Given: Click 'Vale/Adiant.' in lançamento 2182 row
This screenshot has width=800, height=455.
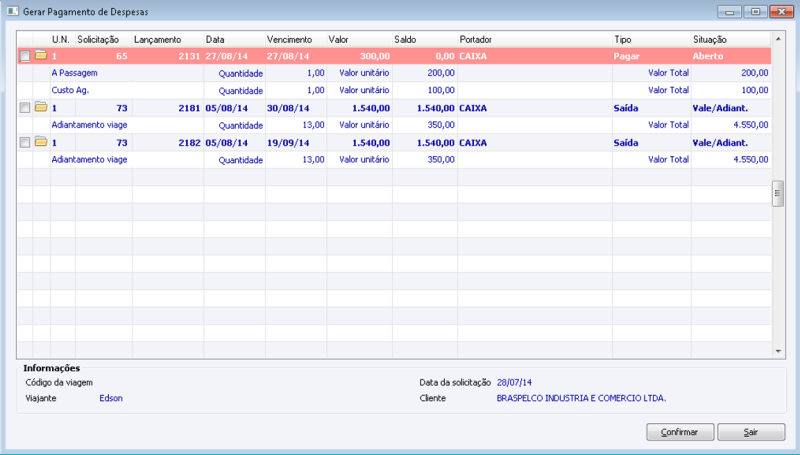Looking at the screenshot, I should click(720, 143).
